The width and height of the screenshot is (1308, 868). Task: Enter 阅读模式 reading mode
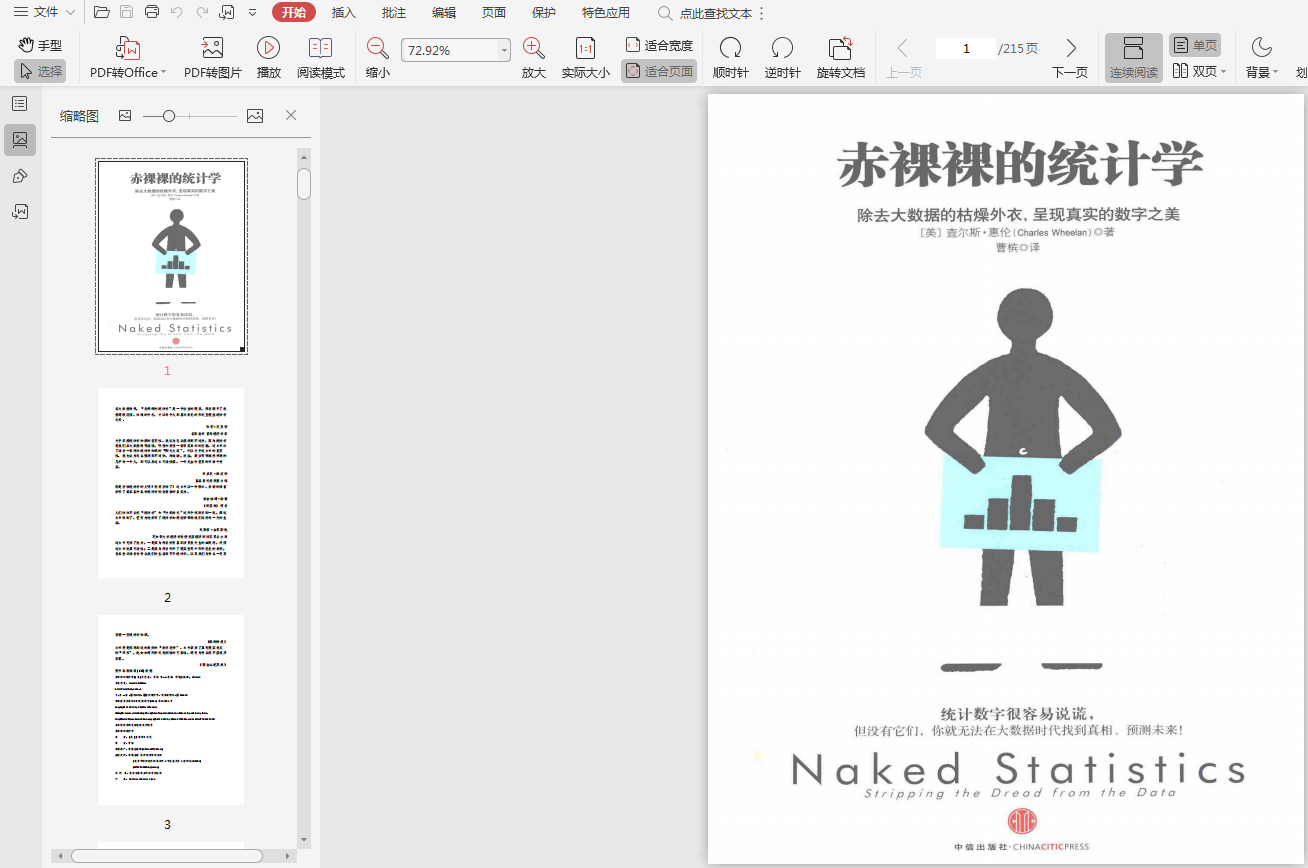320,49
